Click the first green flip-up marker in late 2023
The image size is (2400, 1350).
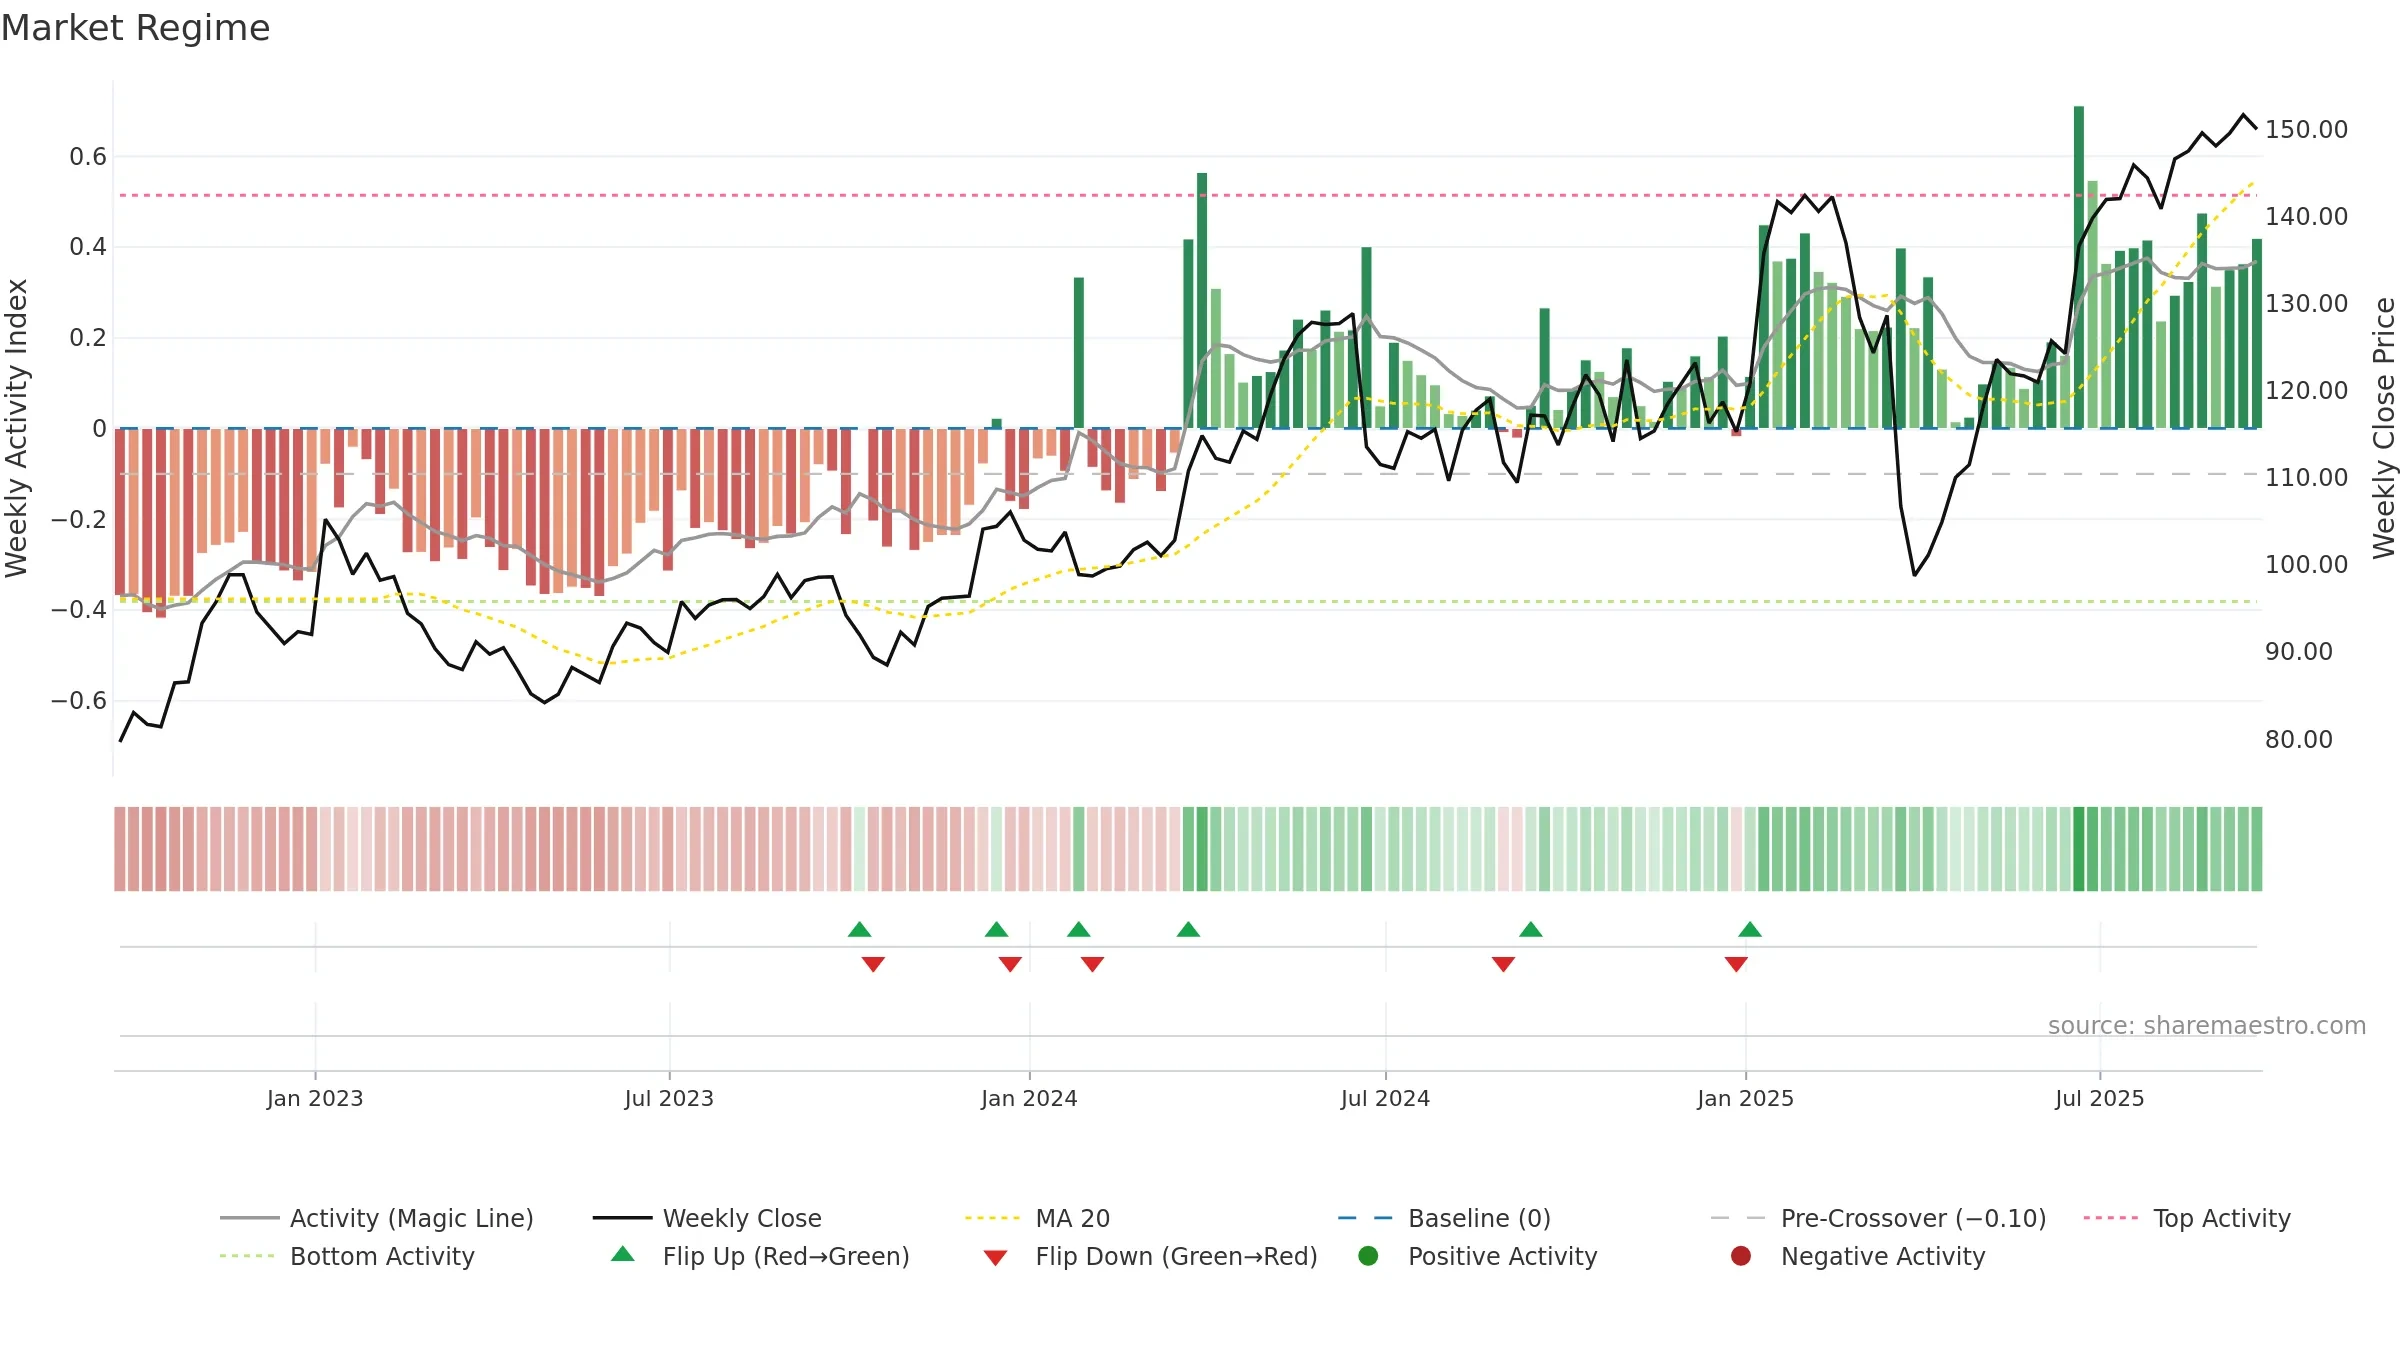click(x=859, y=929)
